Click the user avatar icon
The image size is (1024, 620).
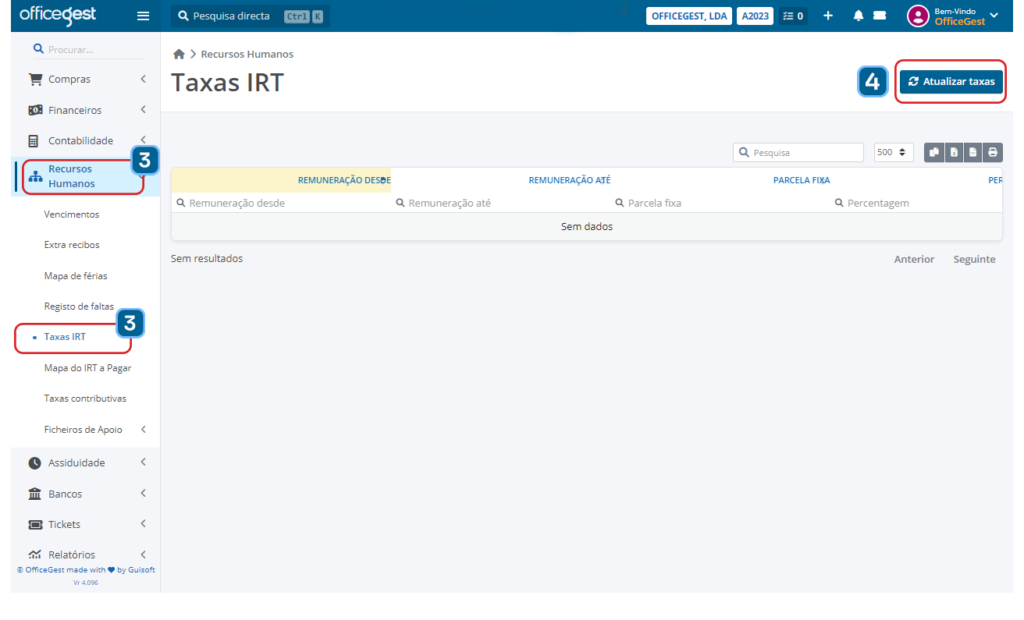pos(918,16)
